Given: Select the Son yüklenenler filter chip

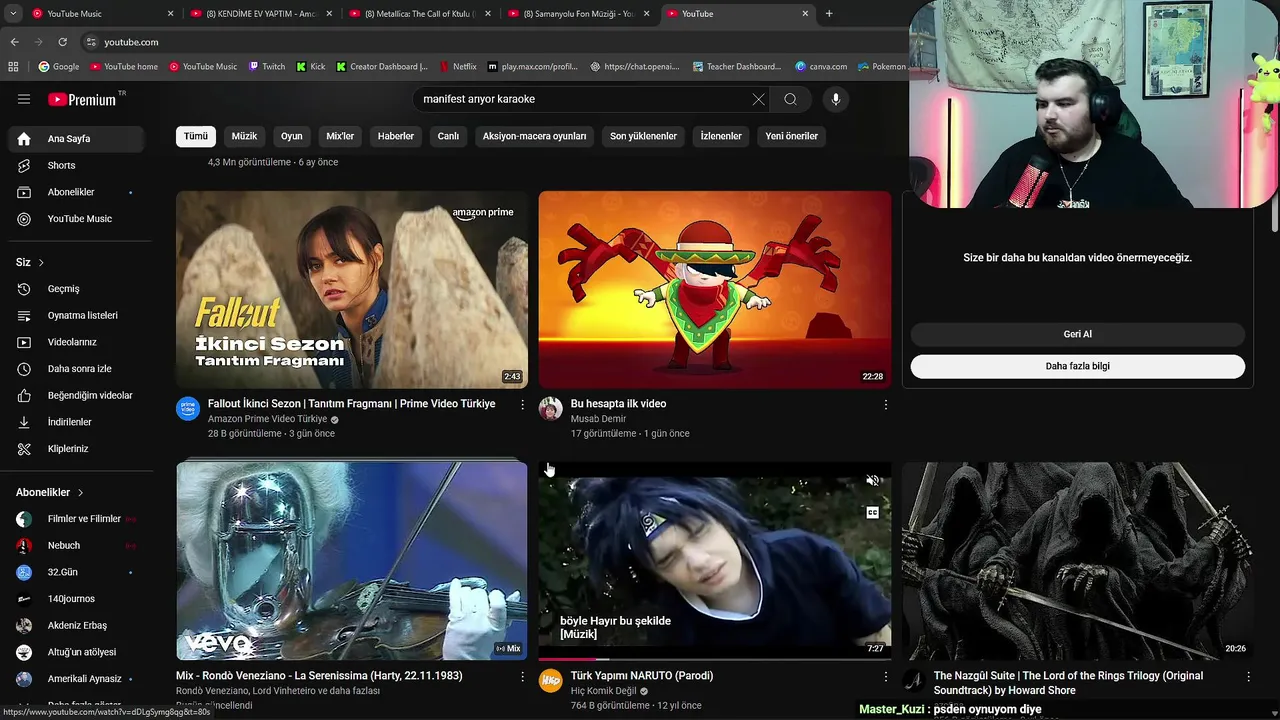Looking at the screenshot, I should (644, 136).
